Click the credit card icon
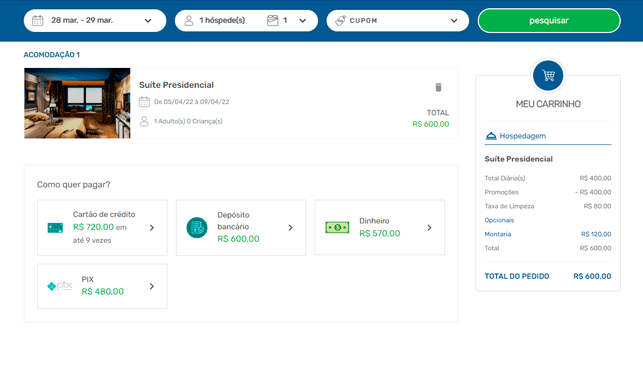643x374 pixels. point(55,228)
